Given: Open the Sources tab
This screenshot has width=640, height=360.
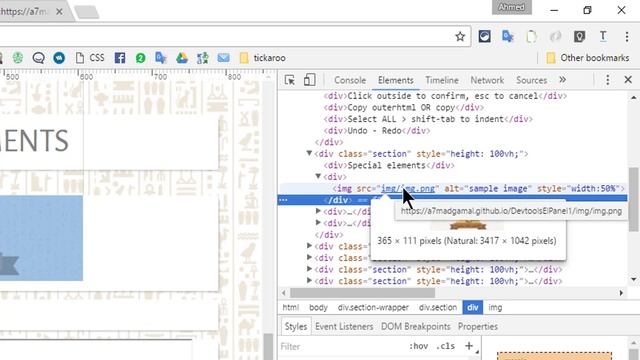Looking at the screenshot, I should click(x=531, y=80).
